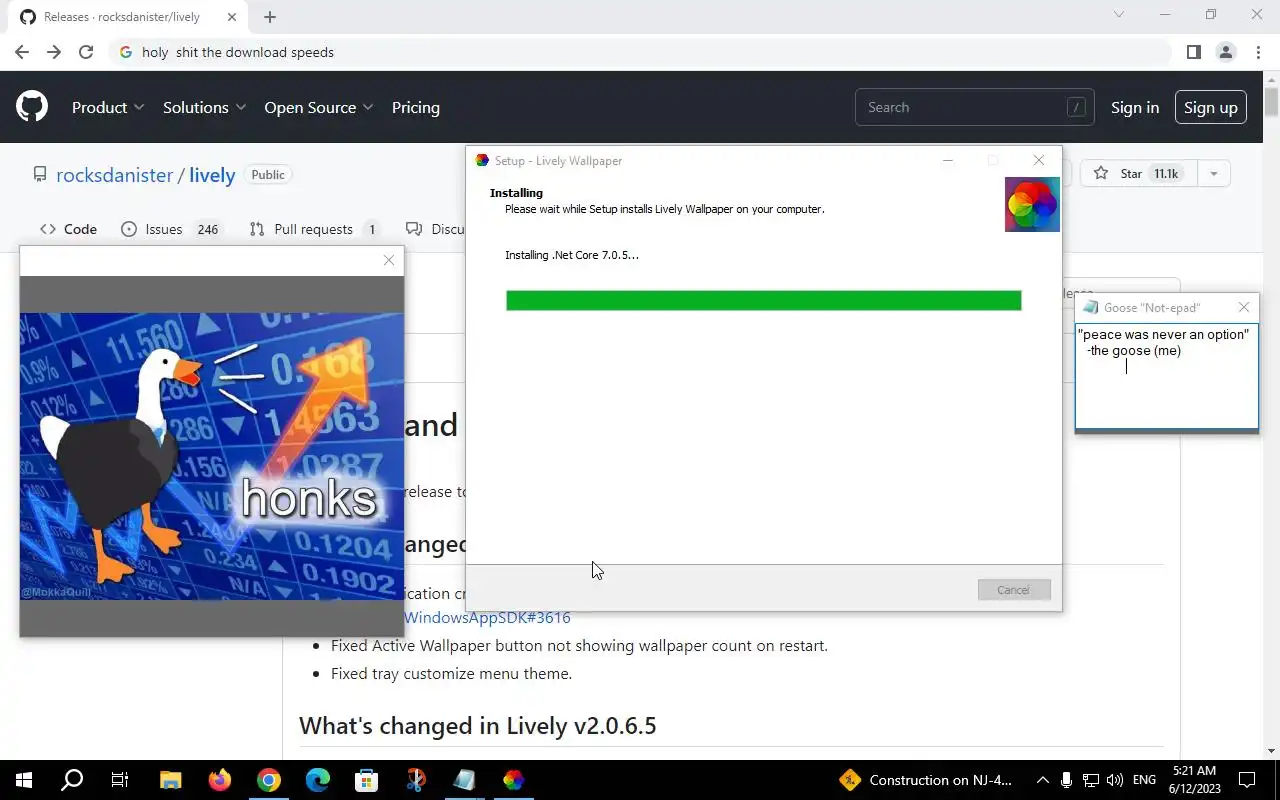The width and height of the screenshot is (1280, 800).
Task: Open File Explorer from taskbar
Action: (x=170, y=780)
